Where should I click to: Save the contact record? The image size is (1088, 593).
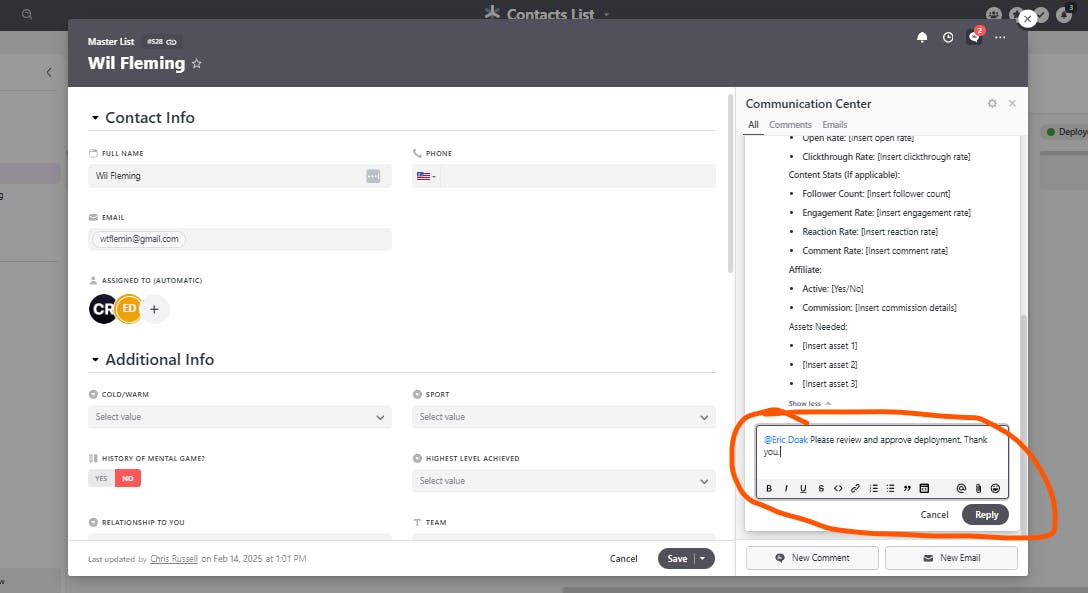tap(677, 558)
